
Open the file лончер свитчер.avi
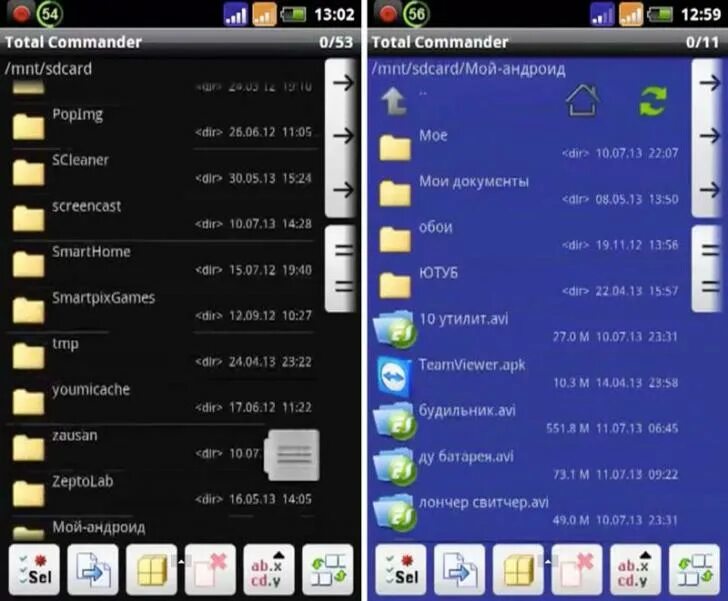[529, 514]
